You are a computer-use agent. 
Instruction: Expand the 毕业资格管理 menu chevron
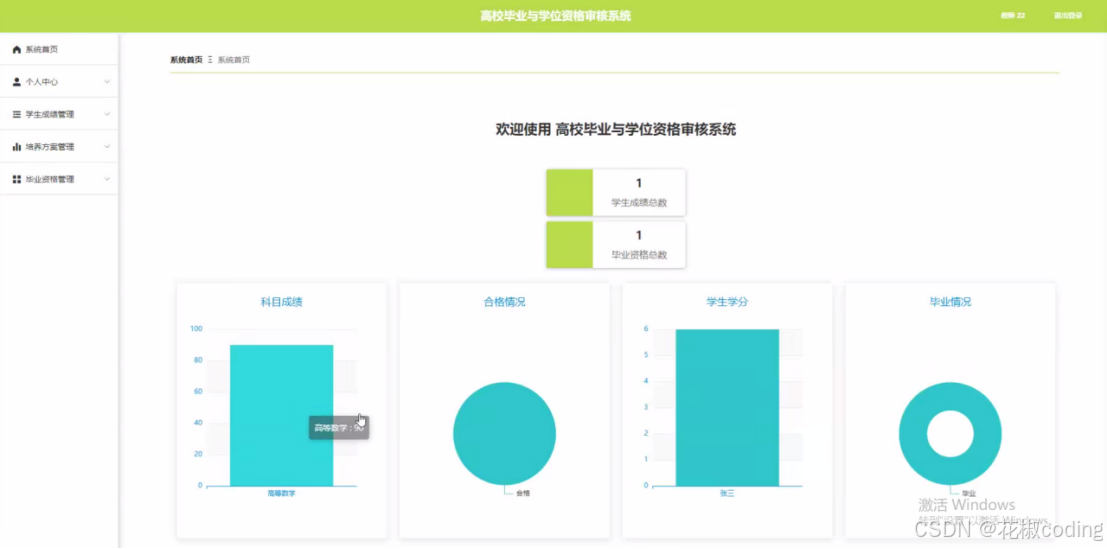click(107, 179)
